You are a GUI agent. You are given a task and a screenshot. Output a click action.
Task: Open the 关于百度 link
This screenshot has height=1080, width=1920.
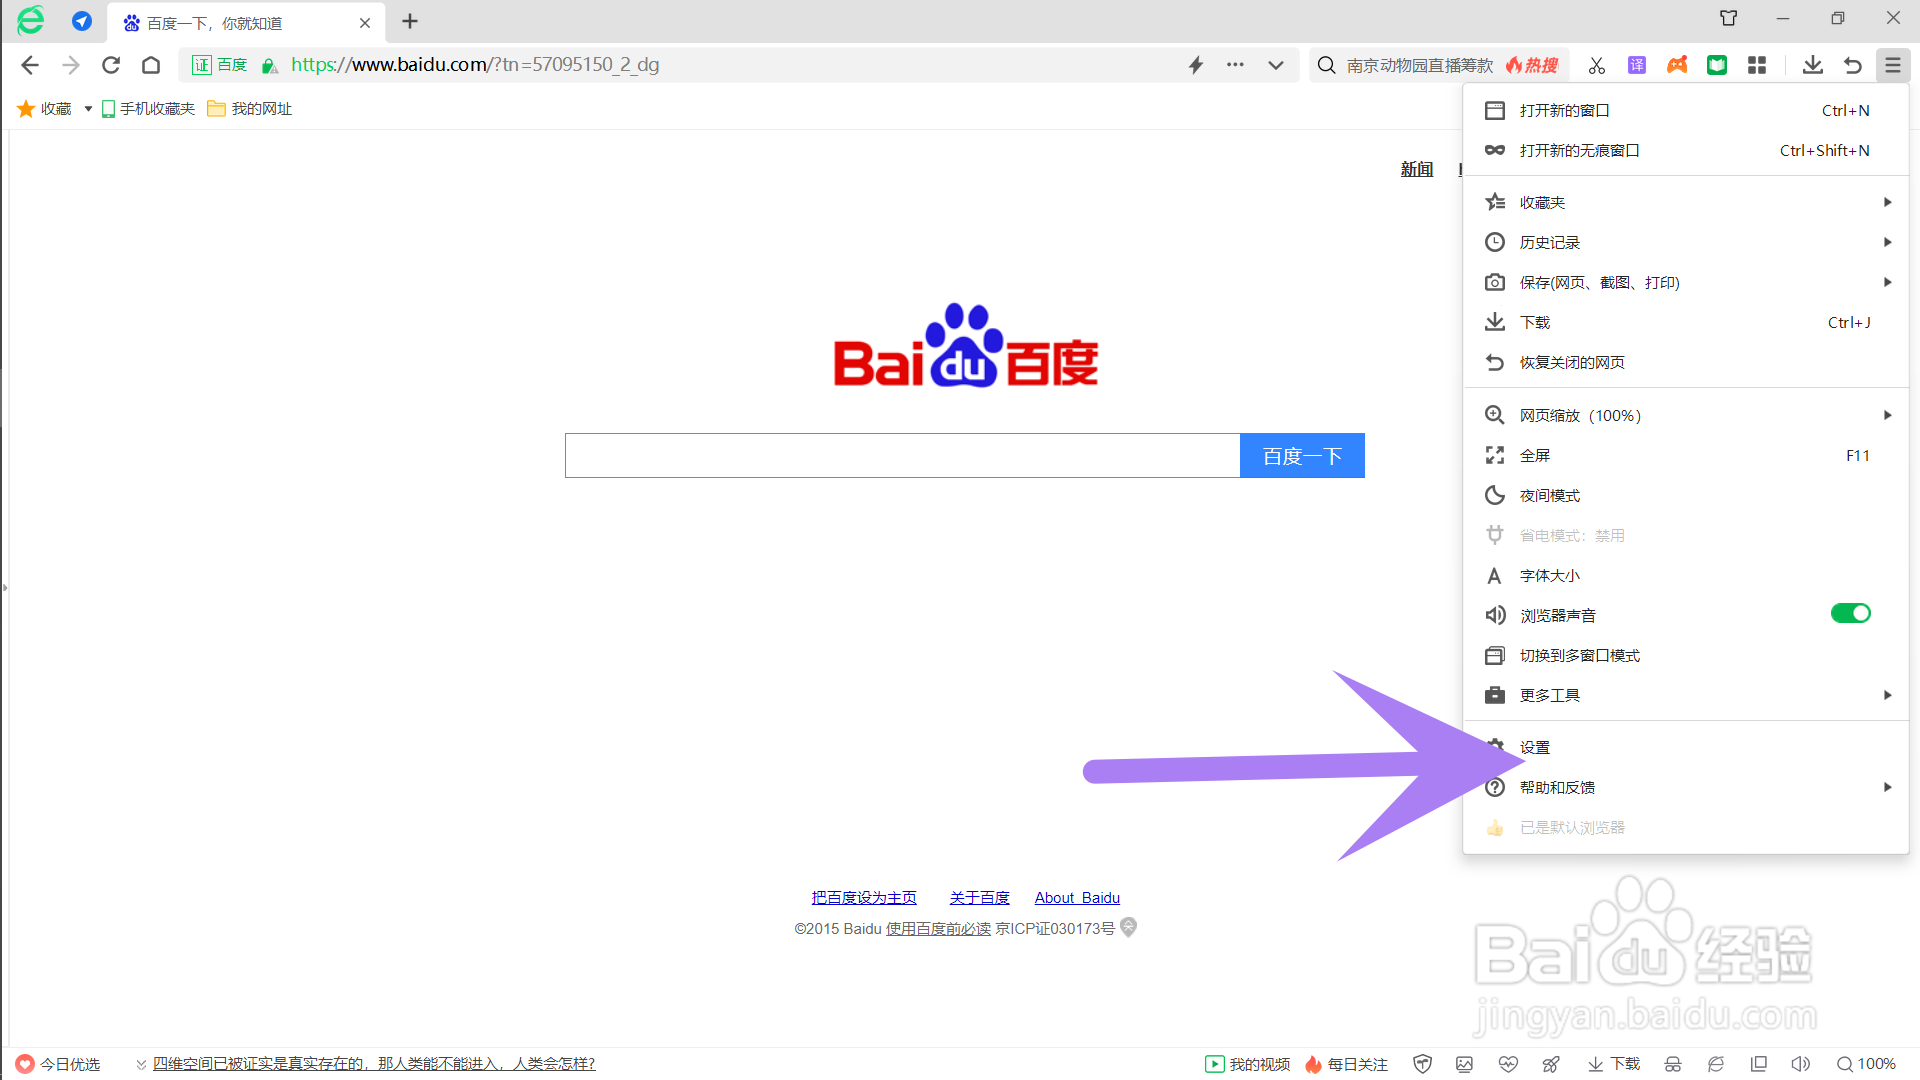tap(979, 898)
